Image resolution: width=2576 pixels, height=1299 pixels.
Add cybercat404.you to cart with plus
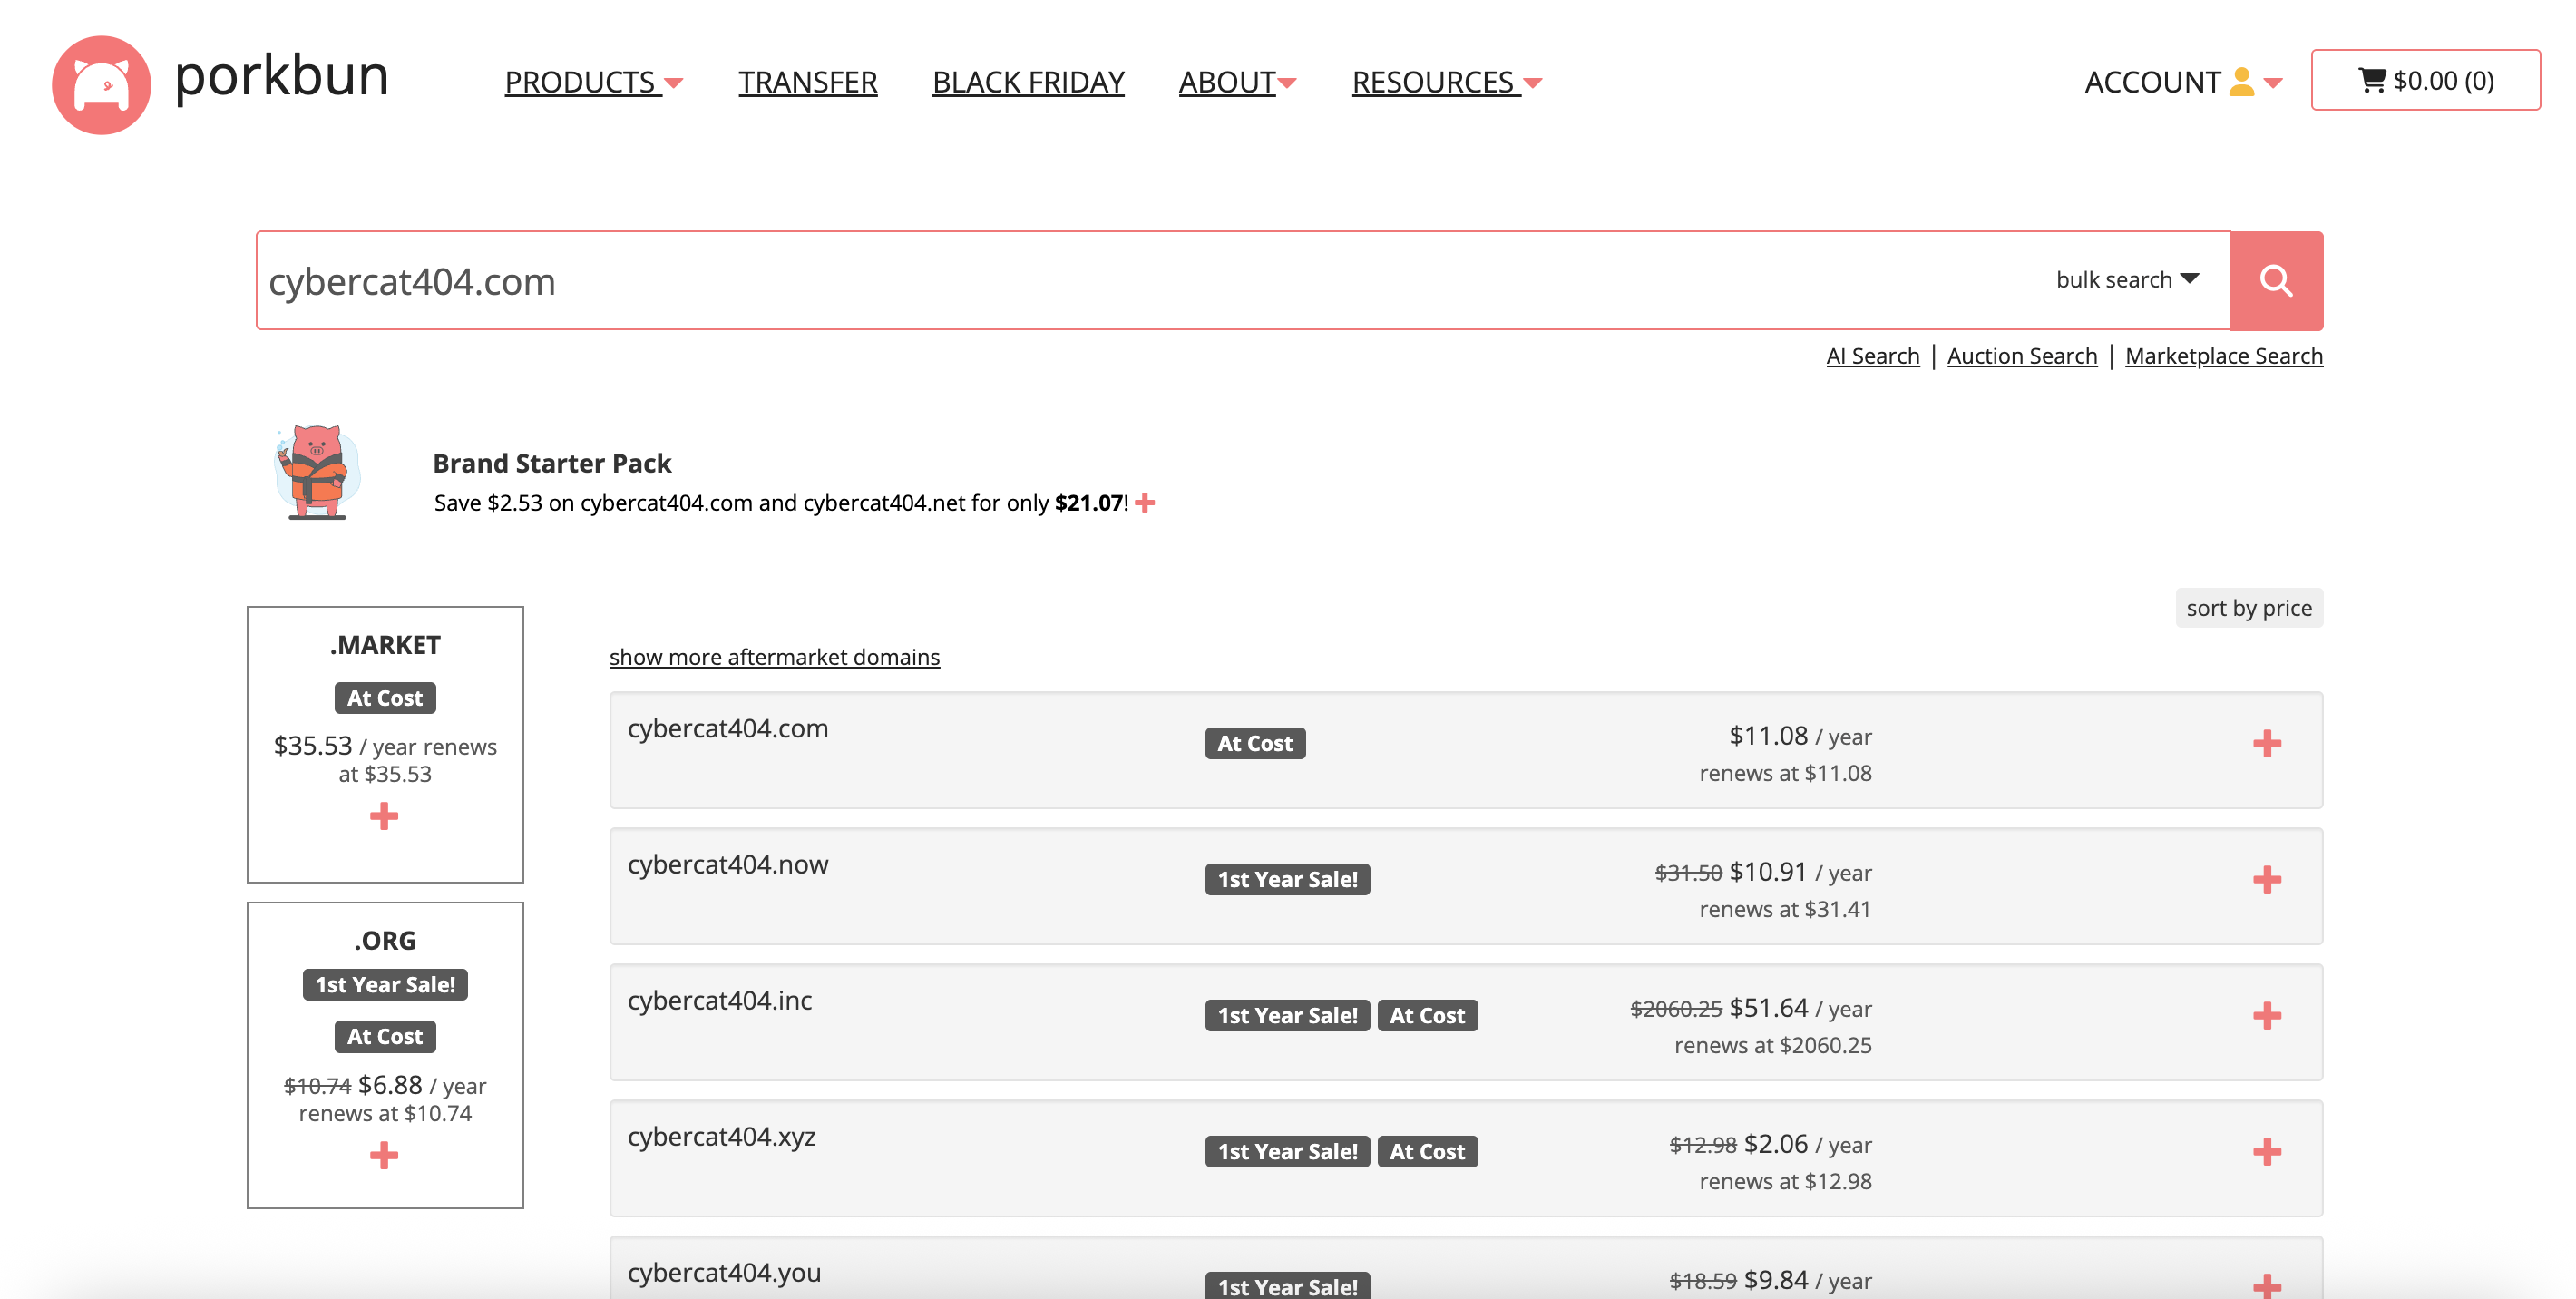point(2267,1285)
